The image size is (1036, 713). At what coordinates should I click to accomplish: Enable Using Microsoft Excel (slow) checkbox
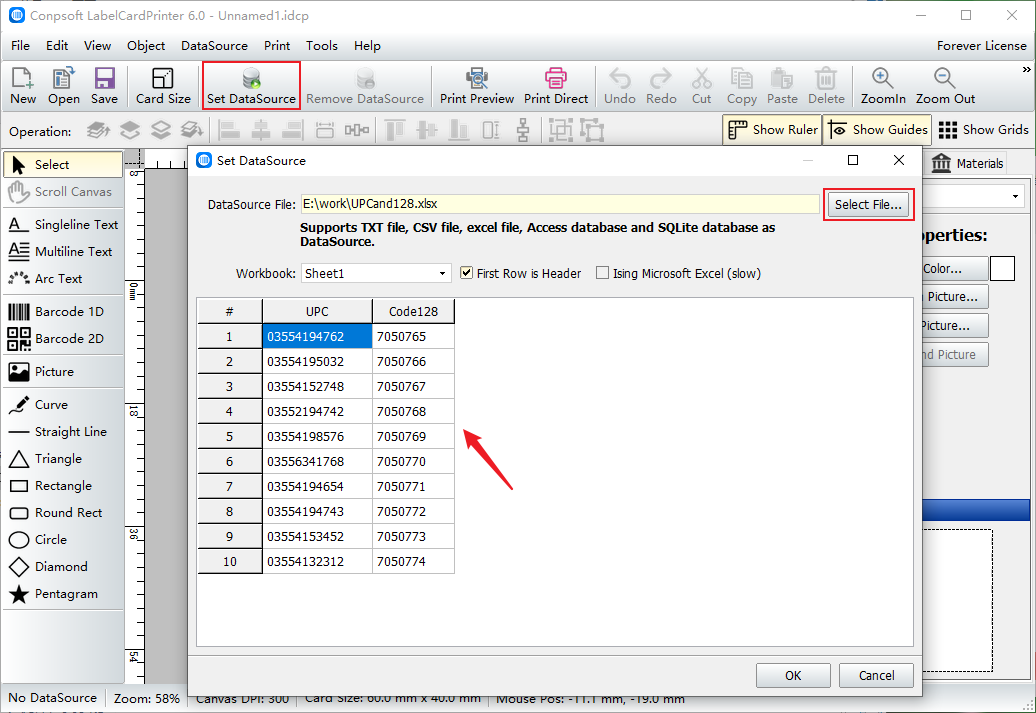pyautogui.click(x=603, y=273)
